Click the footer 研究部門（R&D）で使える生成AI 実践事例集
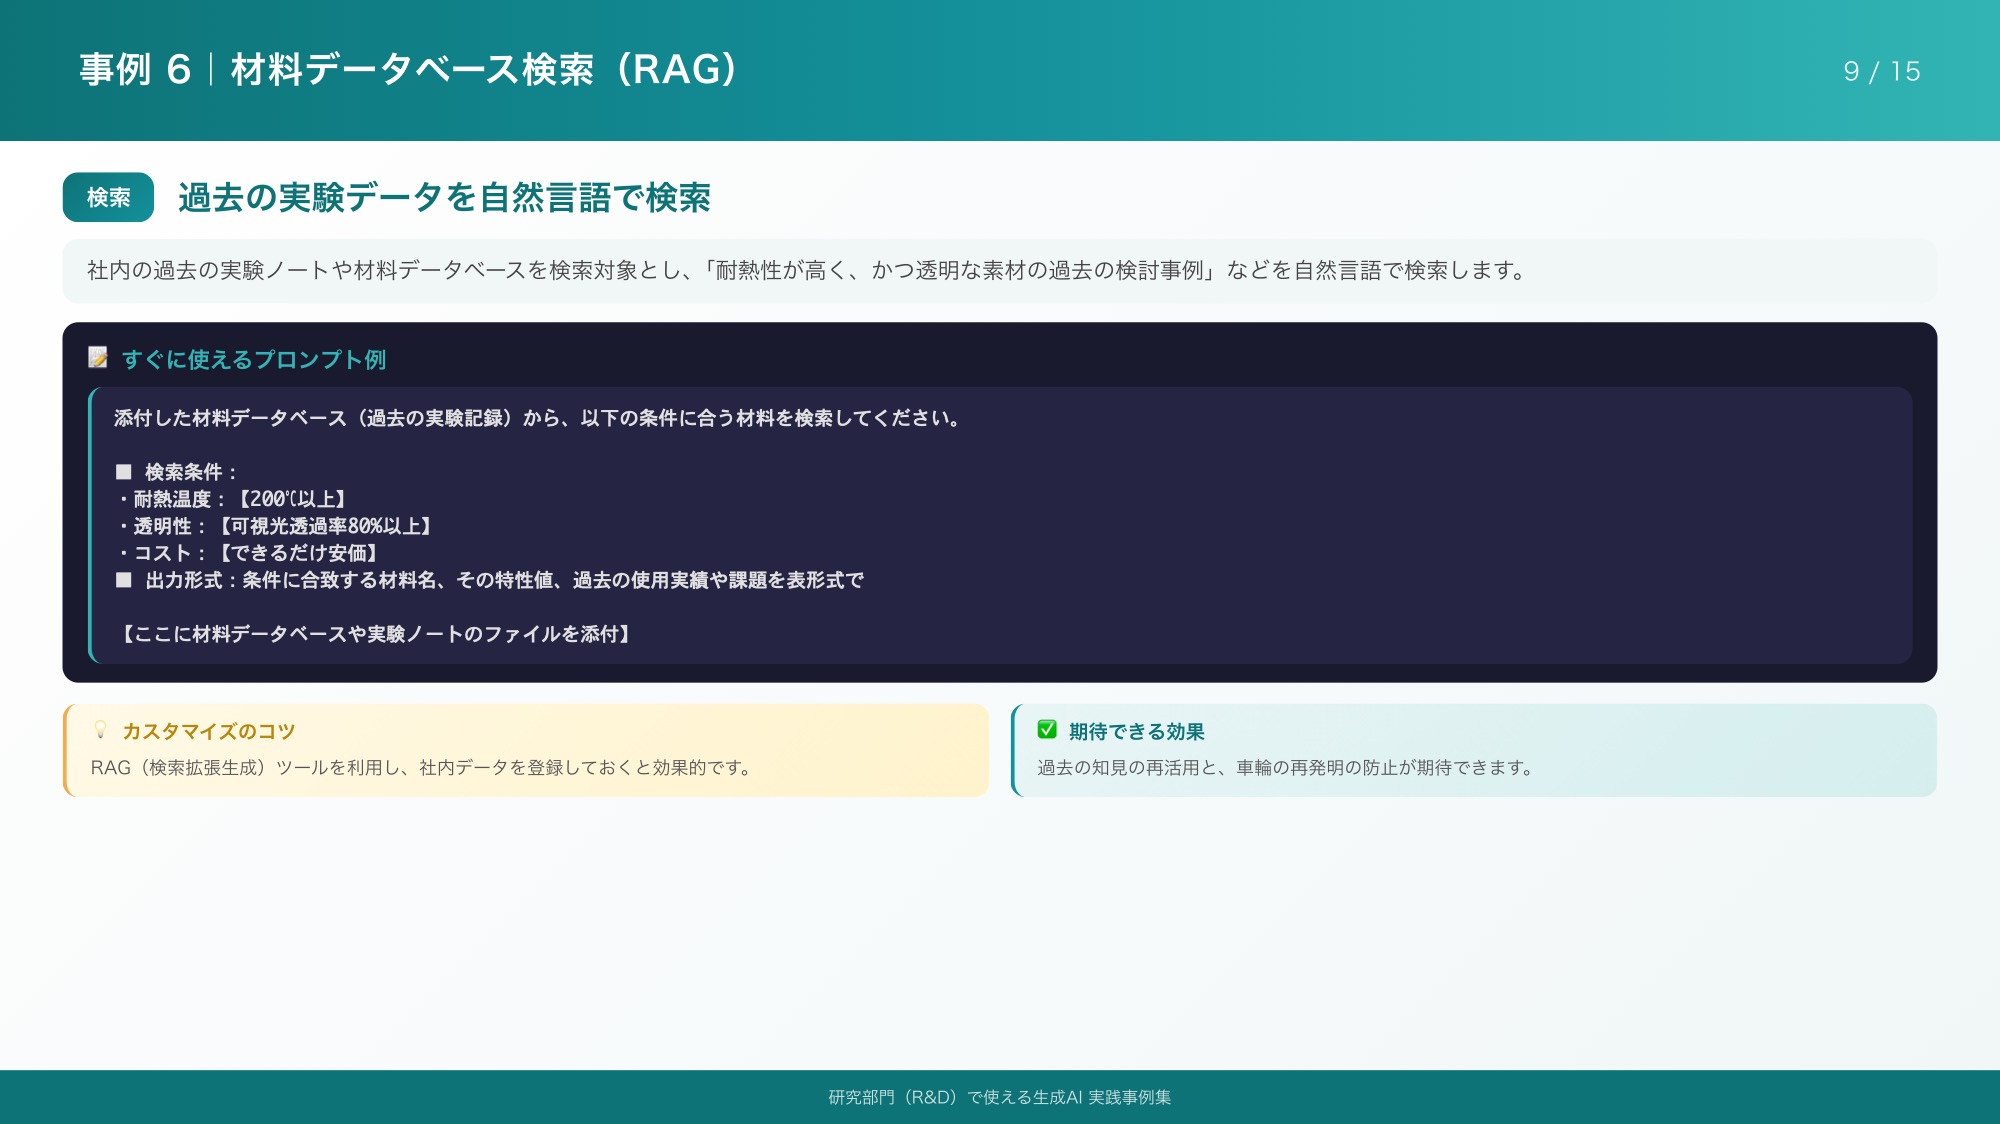2000x1124 pixels. click(x=1000, y=1097)
